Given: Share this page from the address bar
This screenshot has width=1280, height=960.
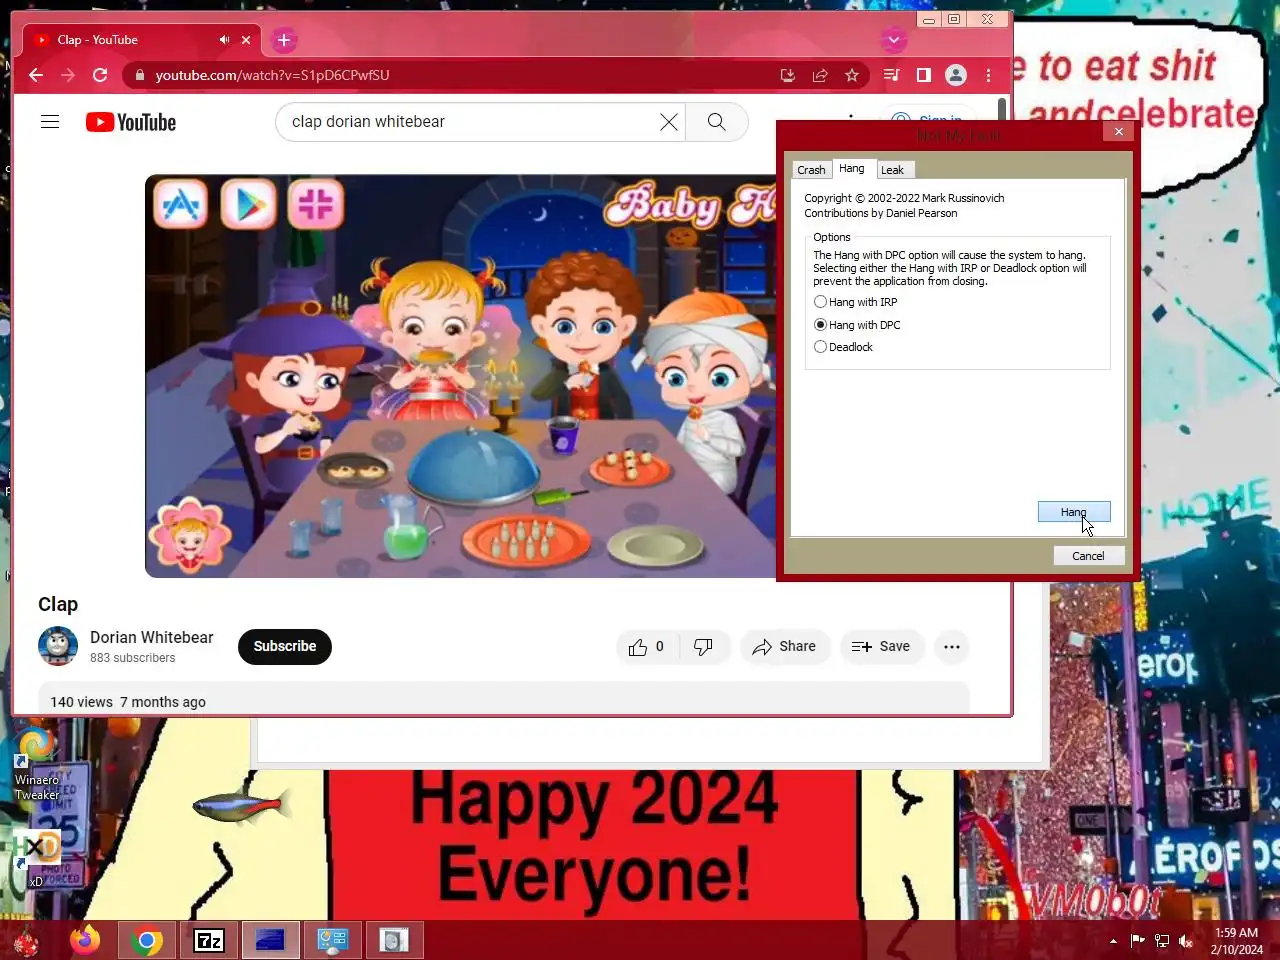Looking at the screenshot, I should [x=820, y=75].
